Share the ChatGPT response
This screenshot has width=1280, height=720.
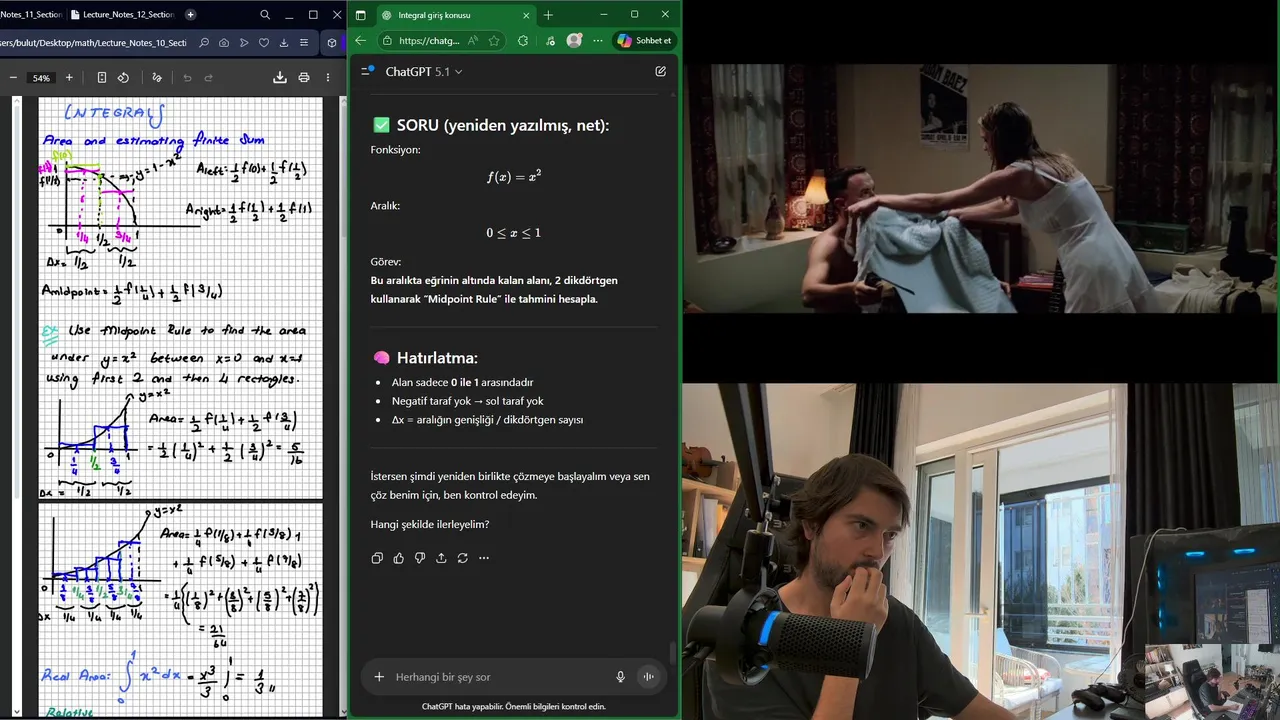coord(441,558)
